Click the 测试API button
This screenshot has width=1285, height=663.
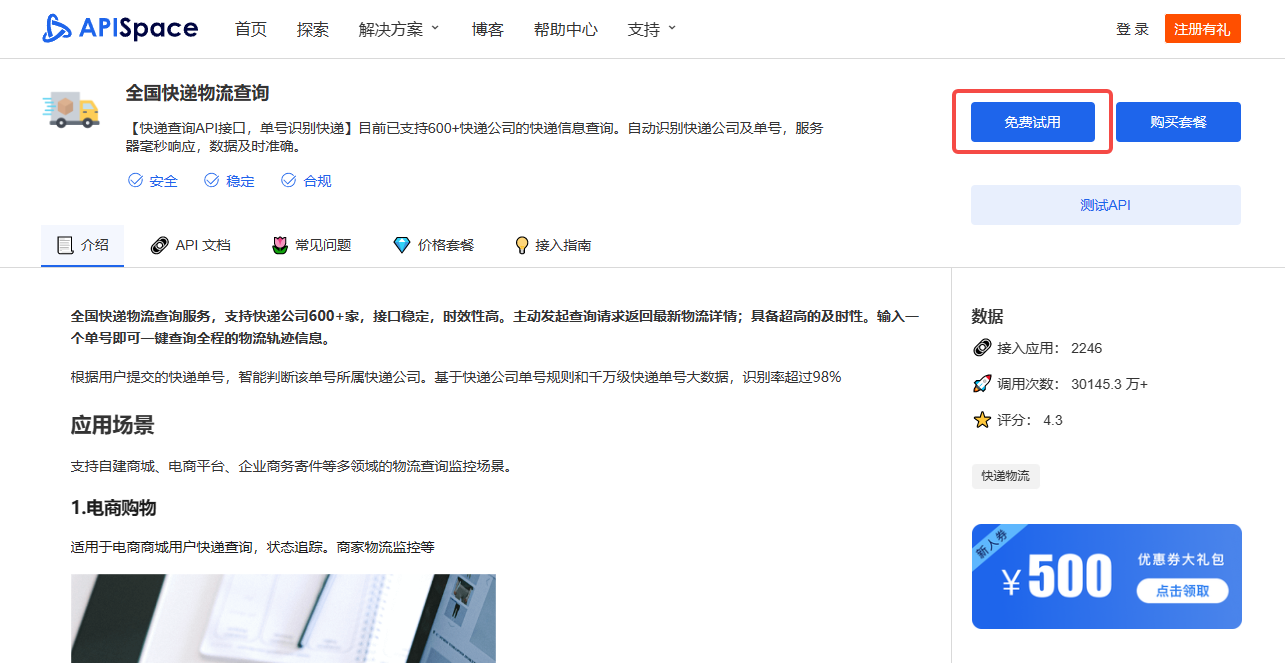click(1106, 205)
